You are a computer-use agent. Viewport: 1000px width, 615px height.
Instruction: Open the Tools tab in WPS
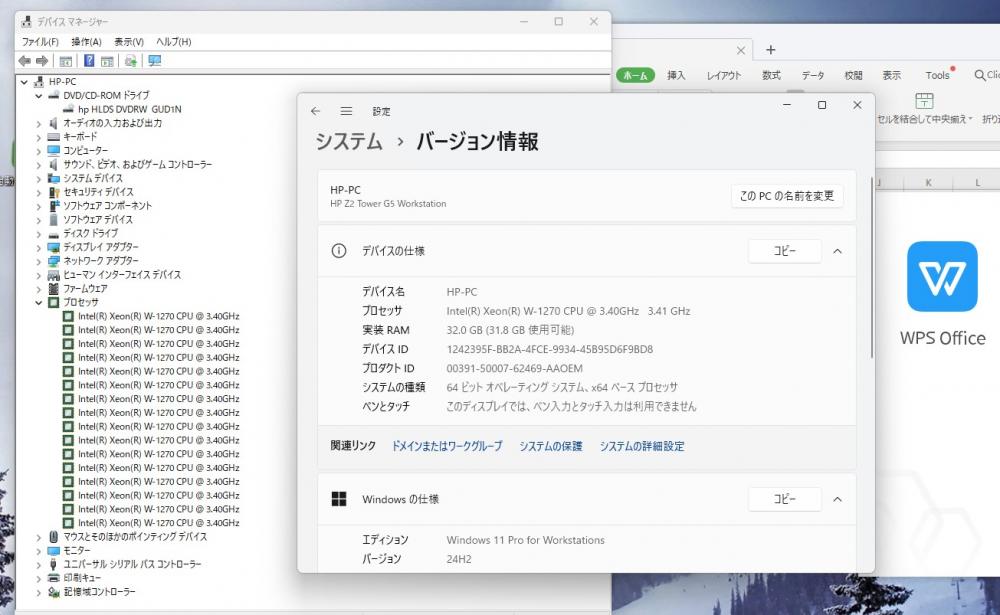pos(938,75)
